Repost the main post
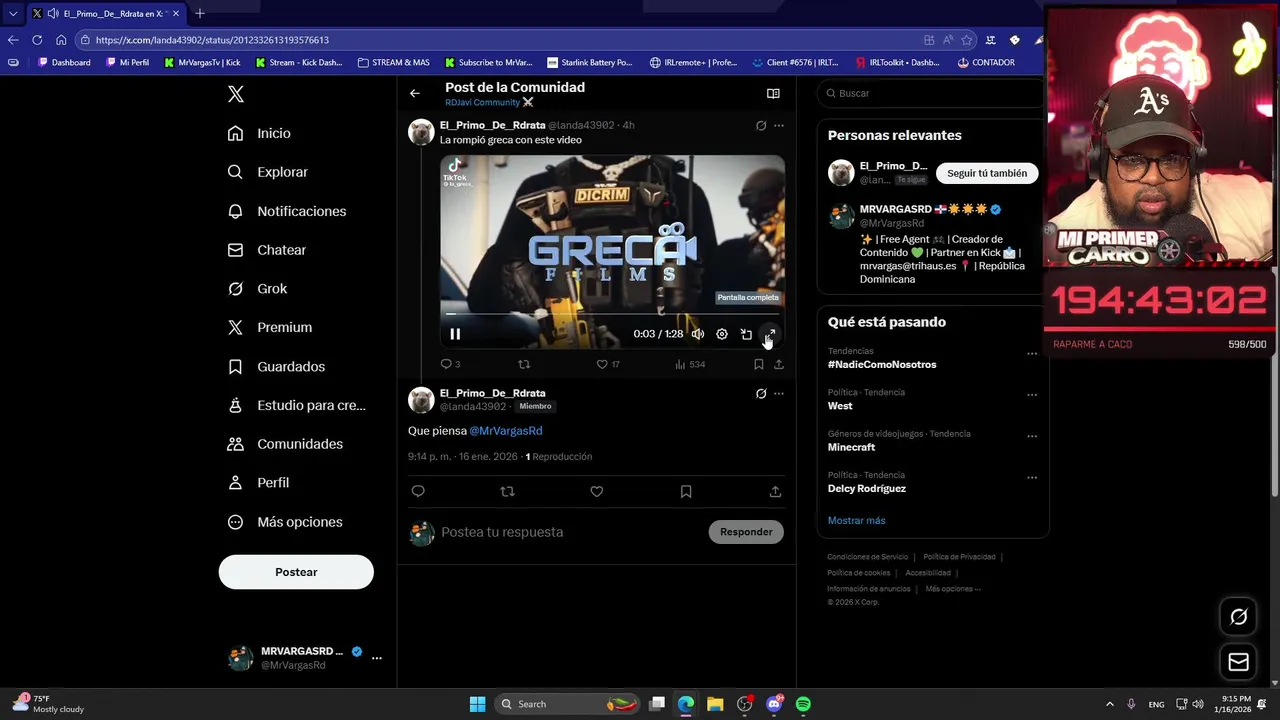This screenshot has width=1280, height=720. pos(507,491)
